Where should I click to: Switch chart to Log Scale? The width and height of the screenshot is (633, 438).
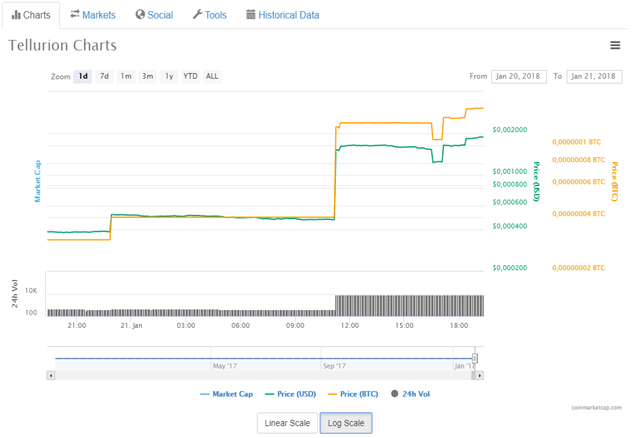click(346, 423)
